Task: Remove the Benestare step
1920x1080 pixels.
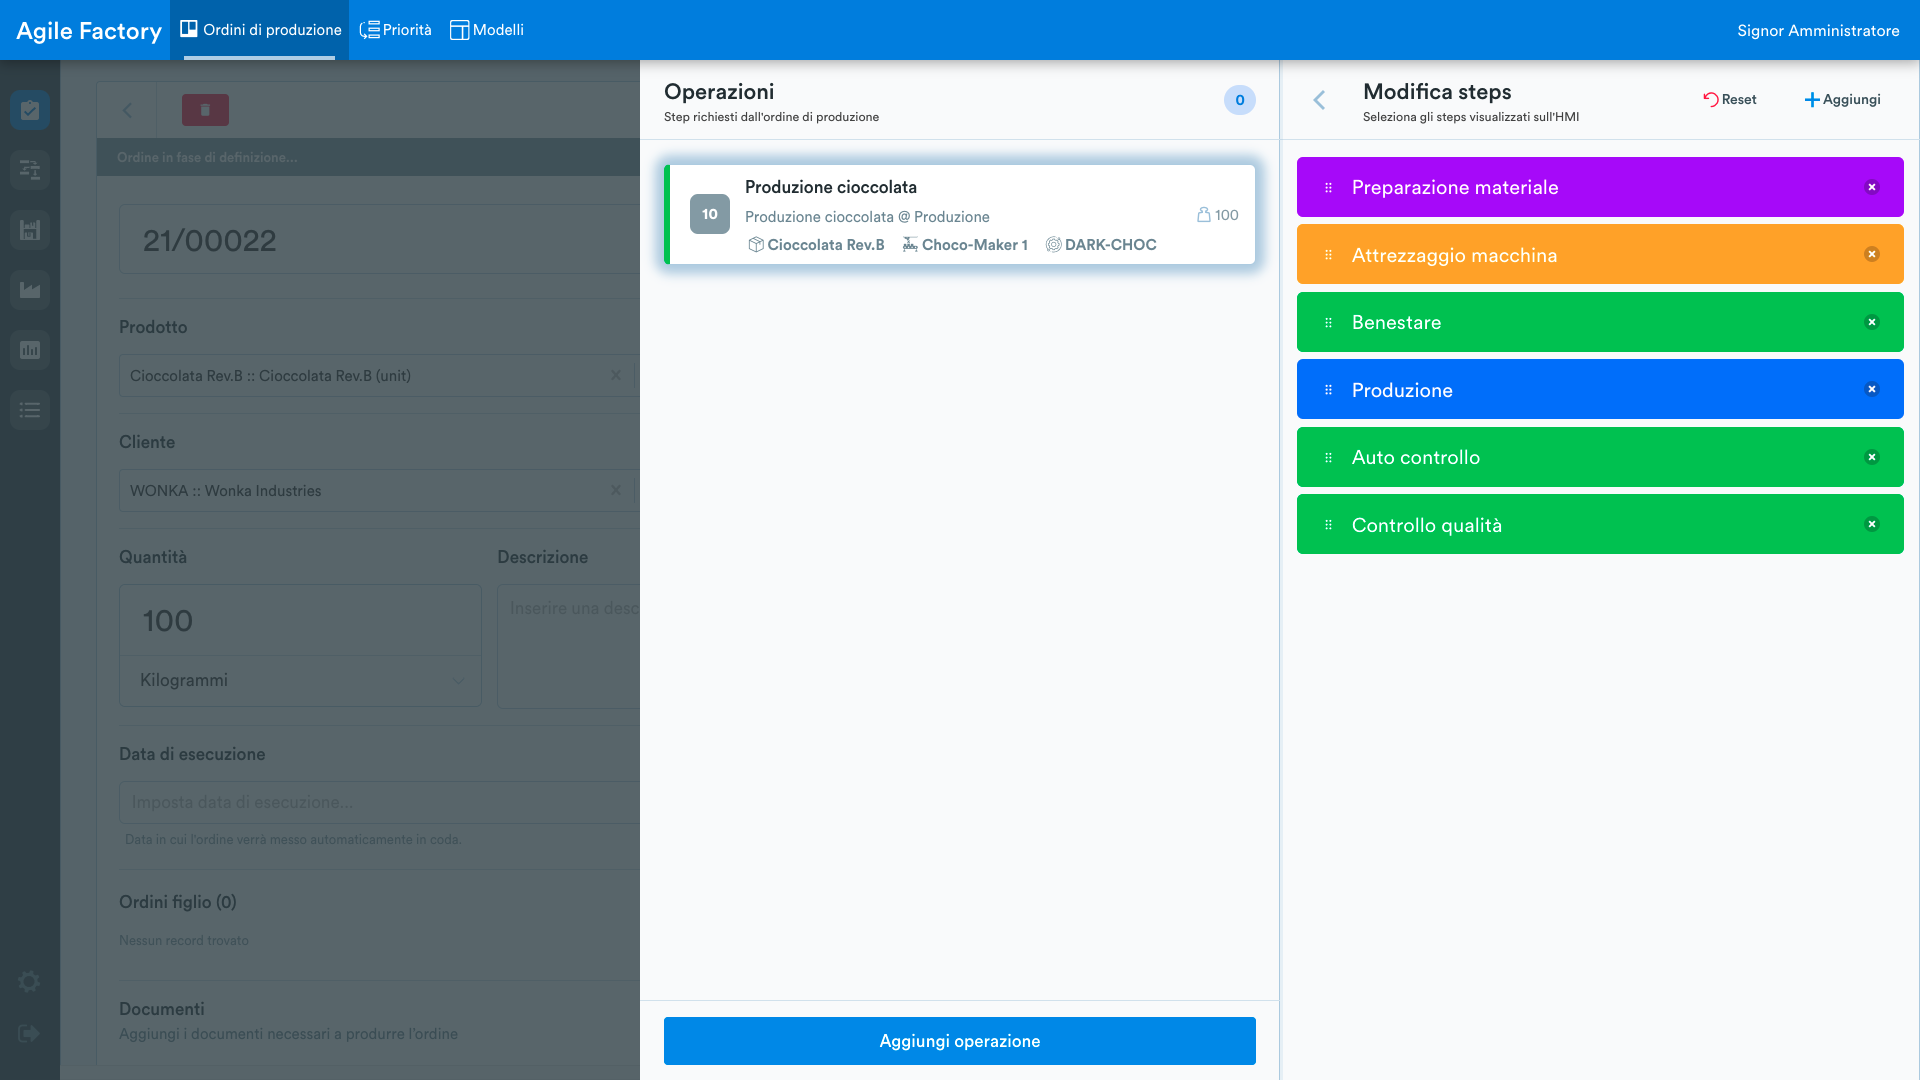Action: click(x=1872, y=322)
